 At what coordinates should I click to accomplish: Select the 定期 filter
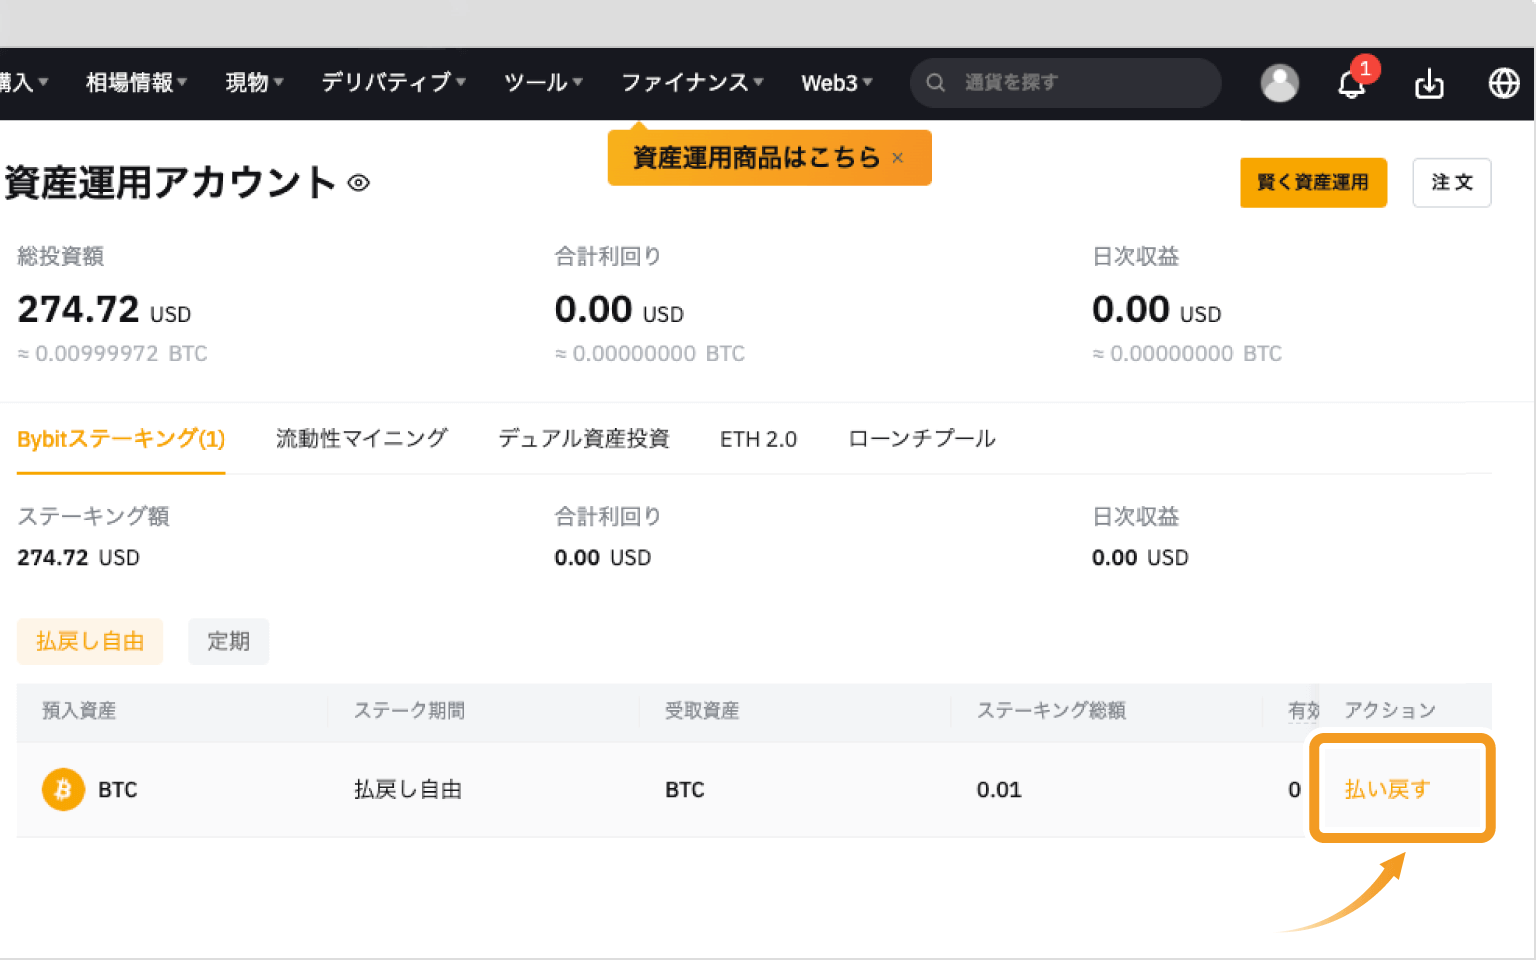point(228,641)
